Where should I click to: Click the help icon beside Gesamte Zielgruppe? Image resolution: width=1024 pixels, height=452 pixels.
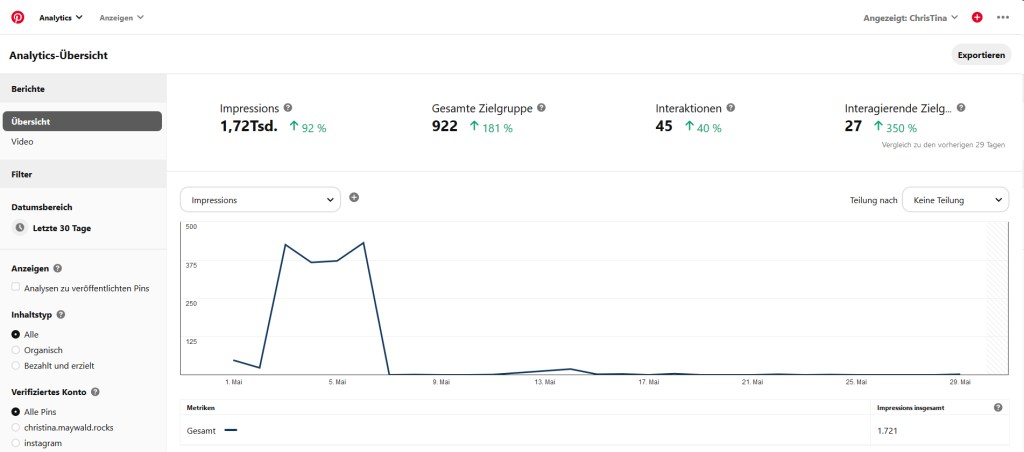coord(541,108)
